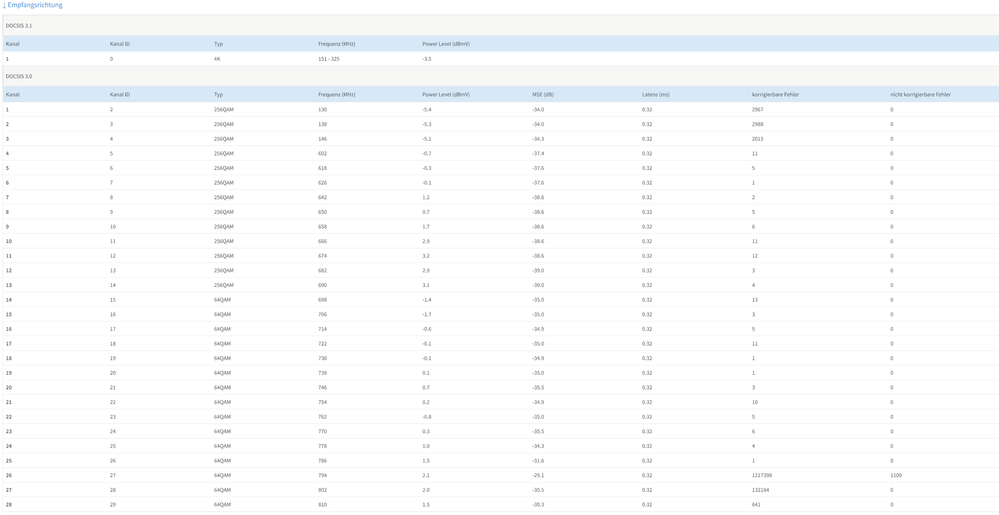The image size is (999, 515).
Task: Select the -5.3 power level cell
Action: pos(427,124)
